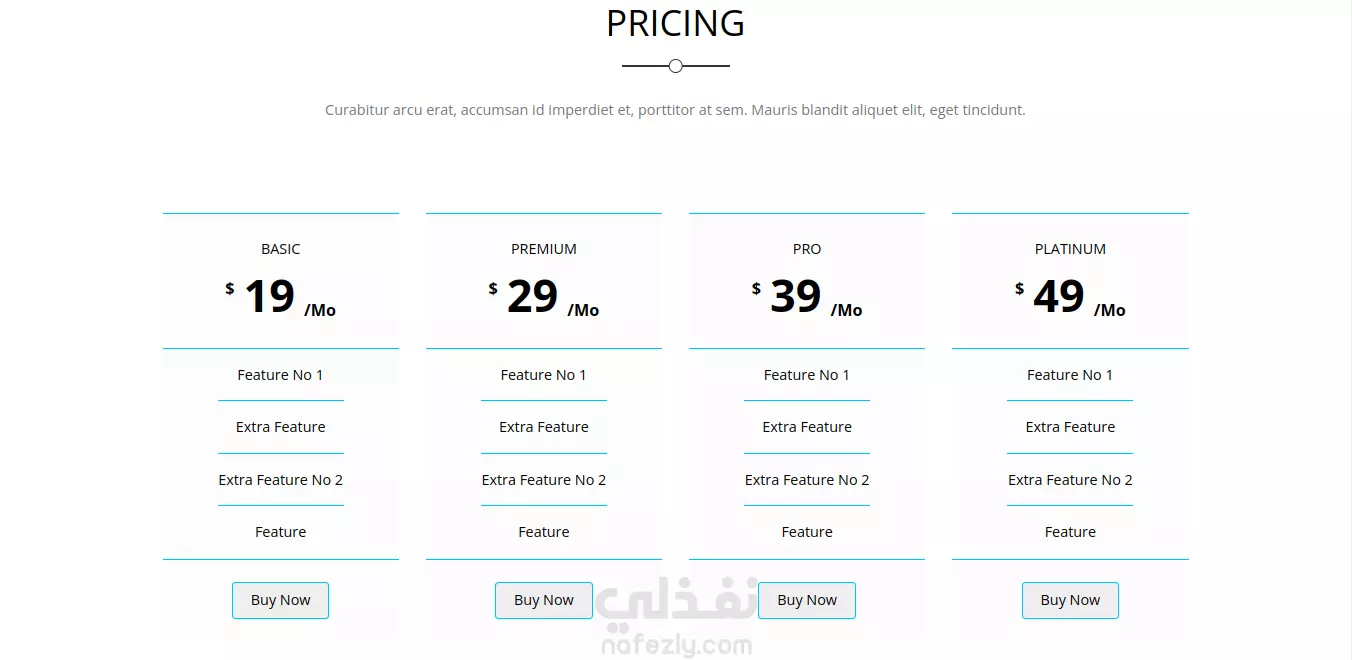Click the PRICING page heading

tap(675, 23)
